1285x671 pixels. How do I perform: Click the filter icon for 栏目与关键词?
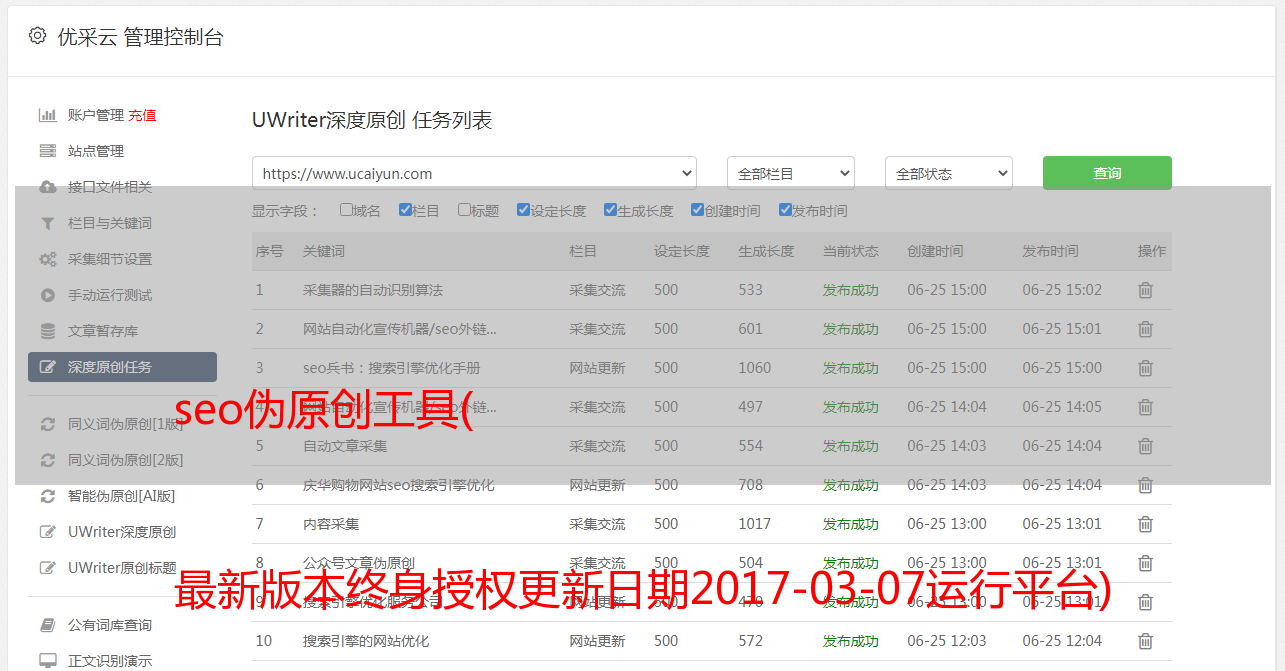(47, 223)
